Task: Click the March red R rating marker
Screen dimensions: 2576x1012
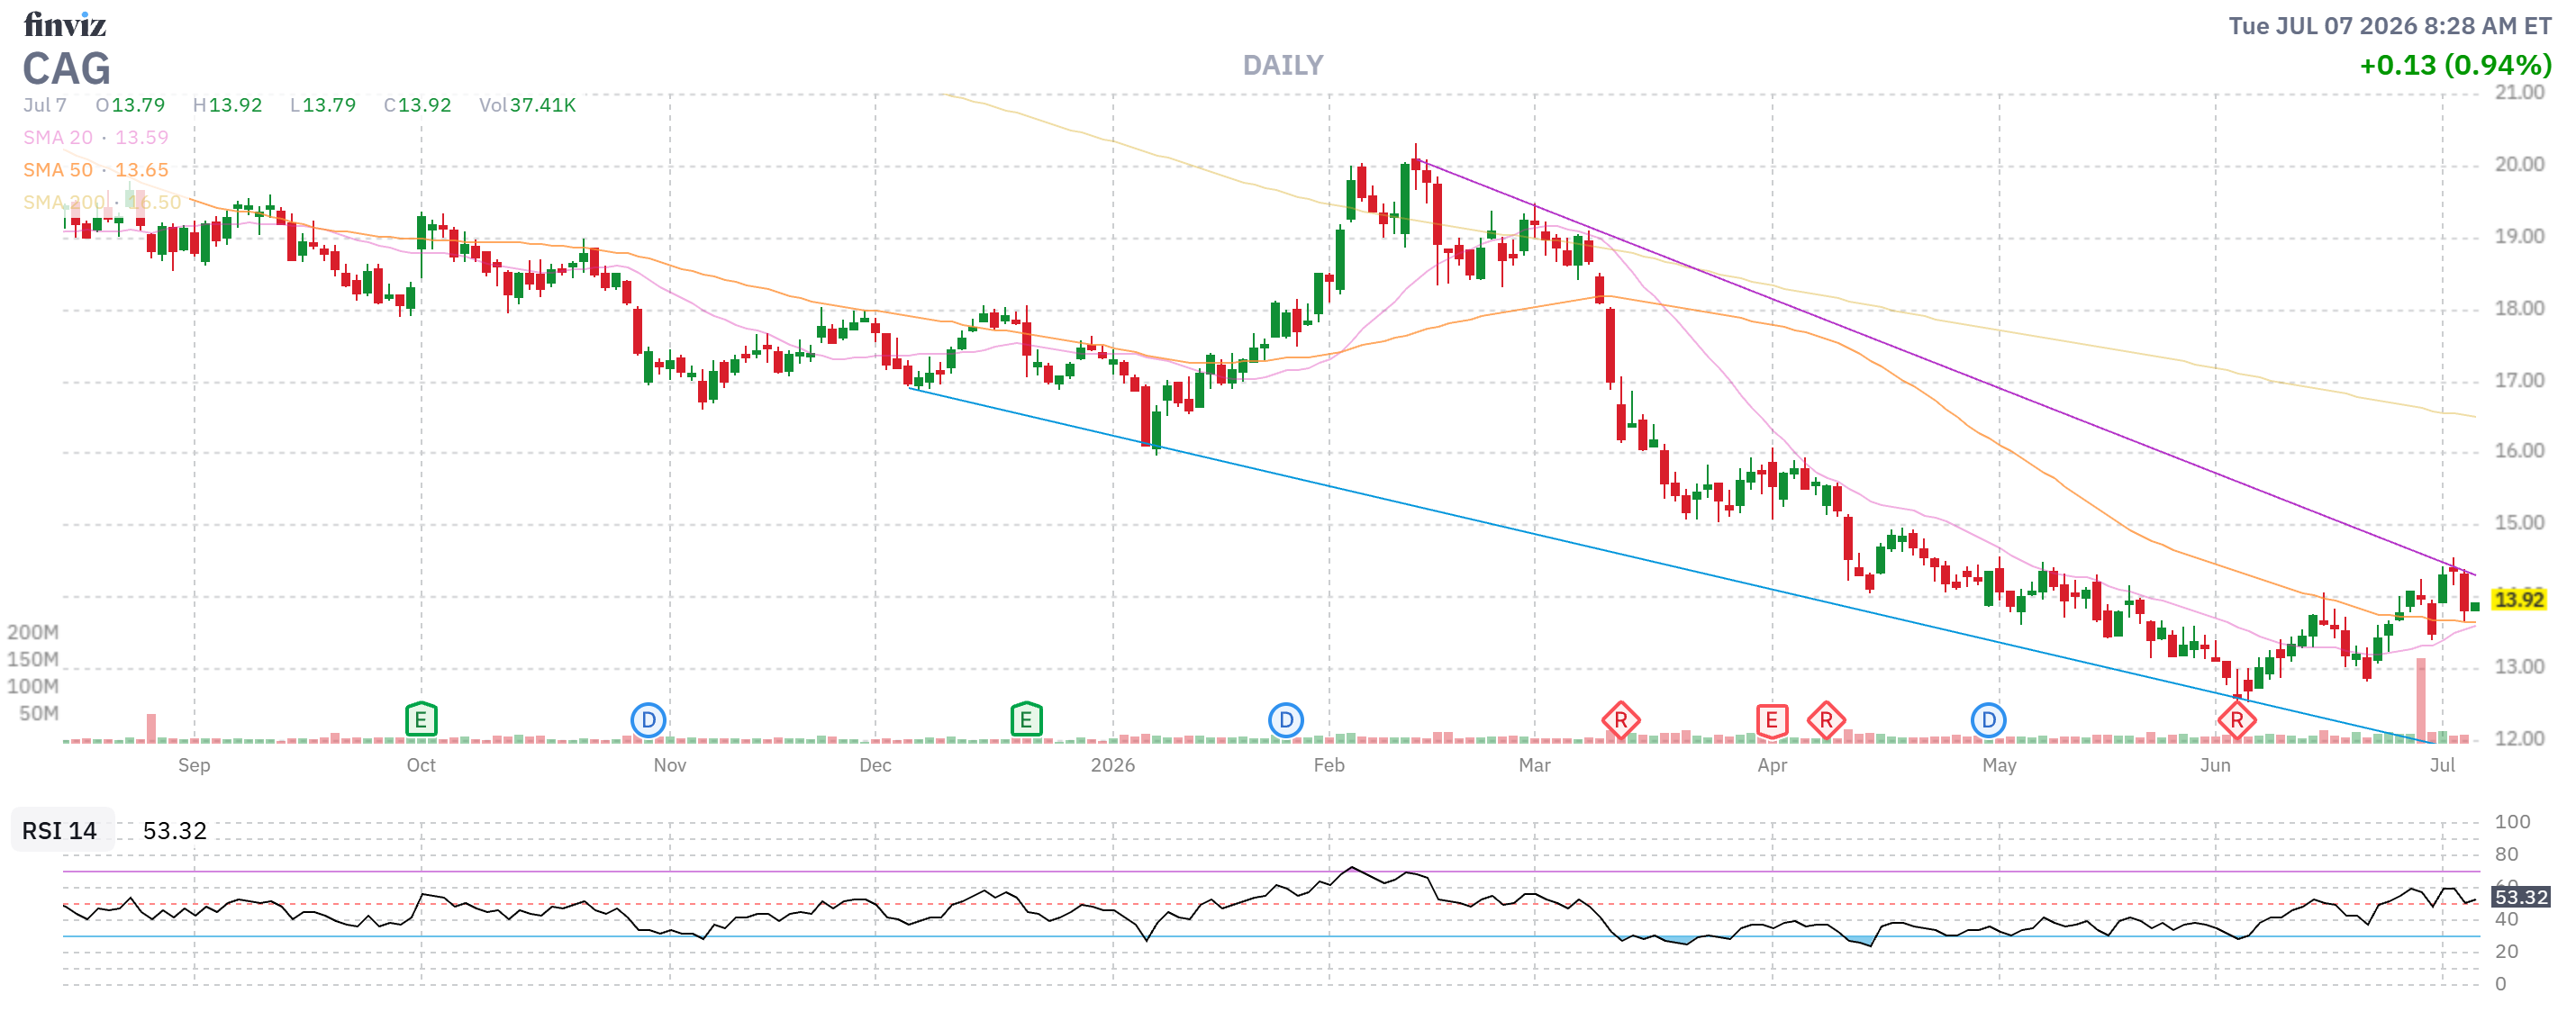Action: [1621, 720]
